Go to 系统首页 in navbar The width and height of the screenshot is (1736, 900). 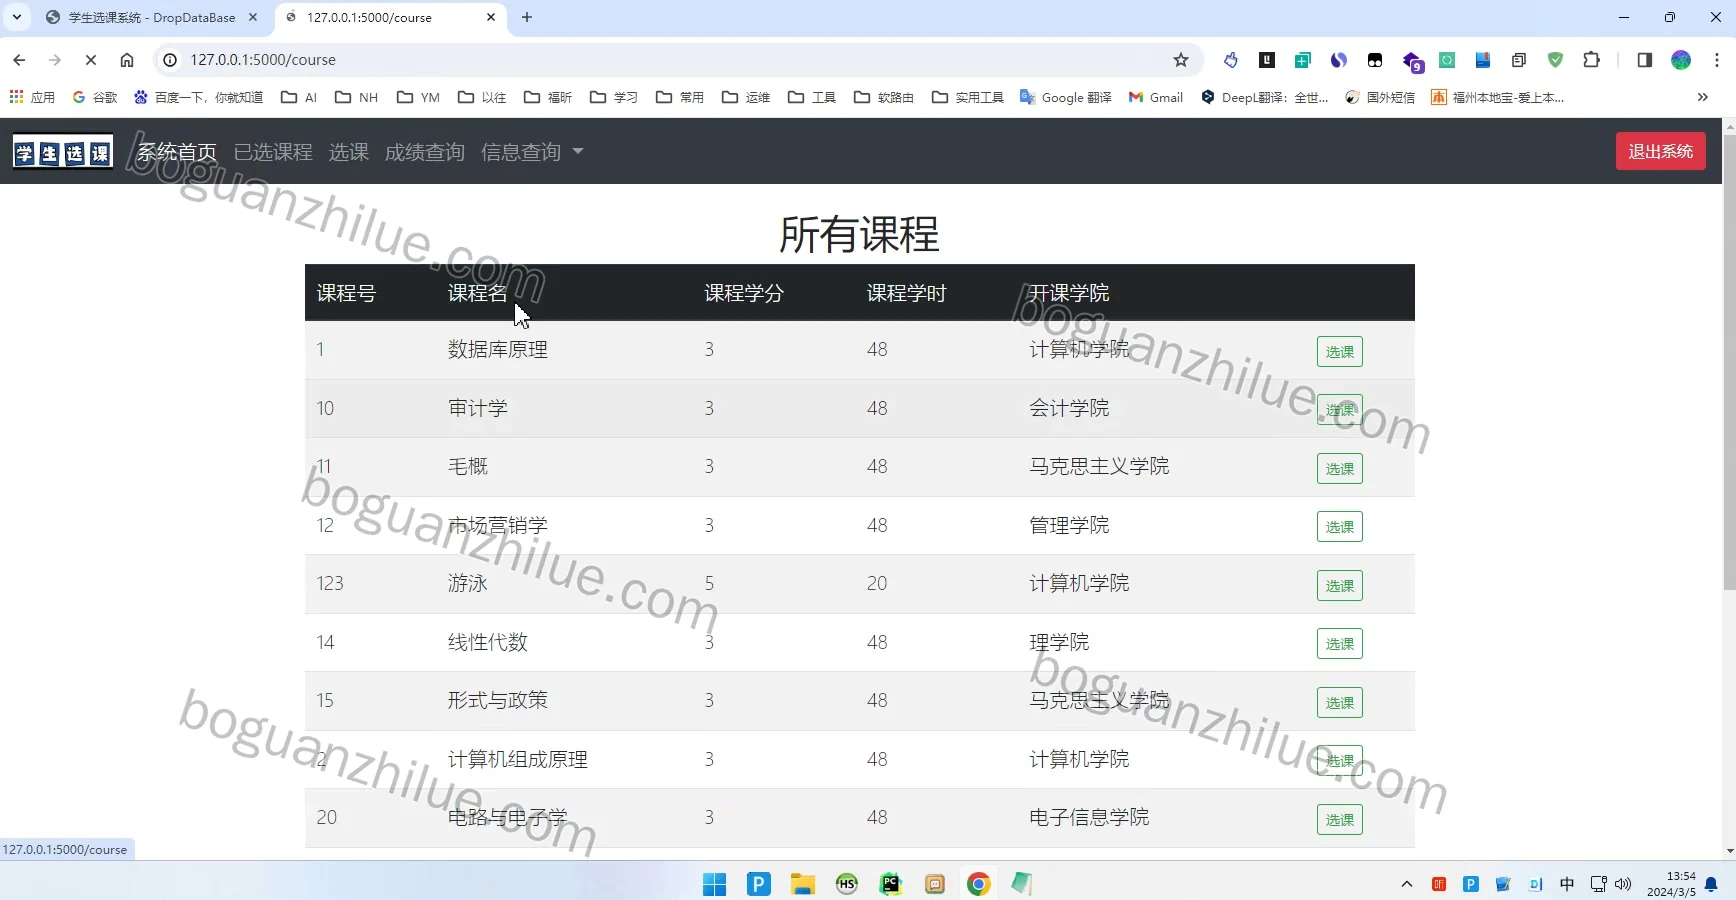pos(177,152)
